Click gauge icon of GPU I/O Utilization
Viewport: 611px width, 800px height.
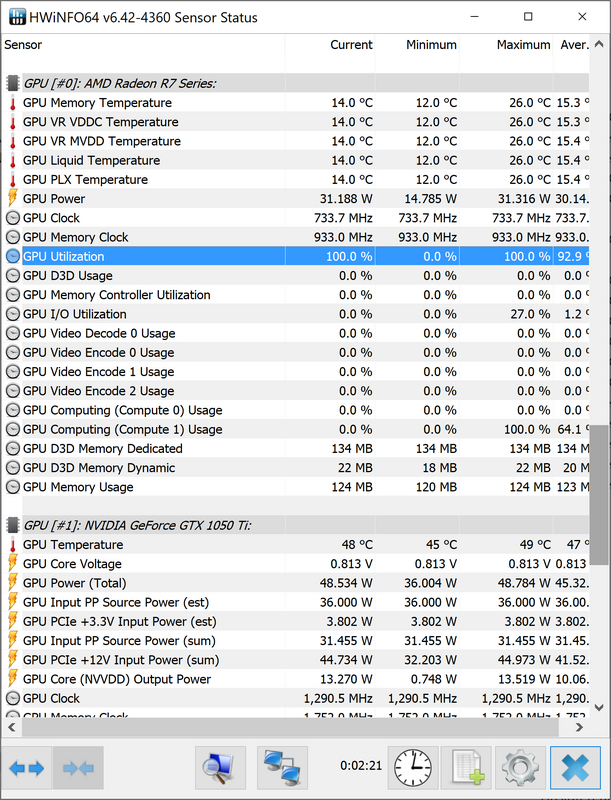pos(13,314)
